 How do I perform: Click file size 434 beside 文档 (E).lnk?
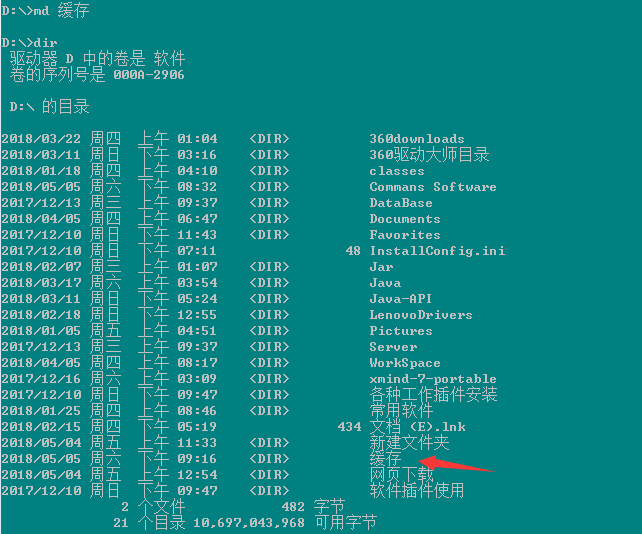click(x=349, y=426)
